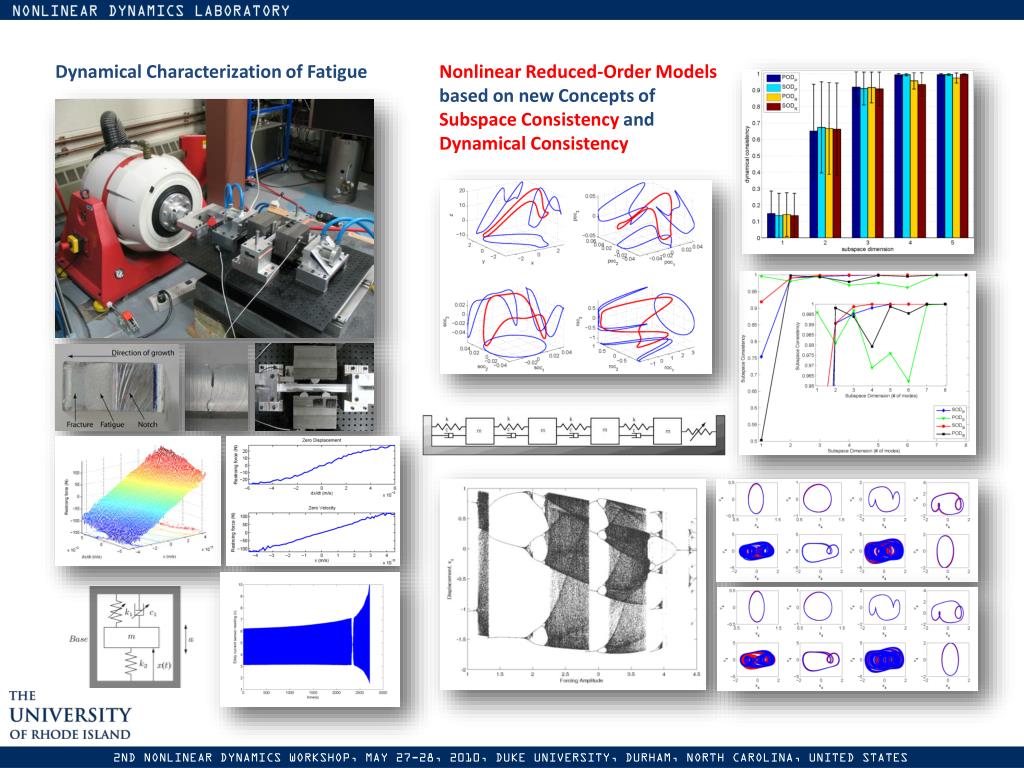Select the red "Dynamical Consistency" phrase
Viewport: 1024px width, 768px height.
(x=534, y=144)
